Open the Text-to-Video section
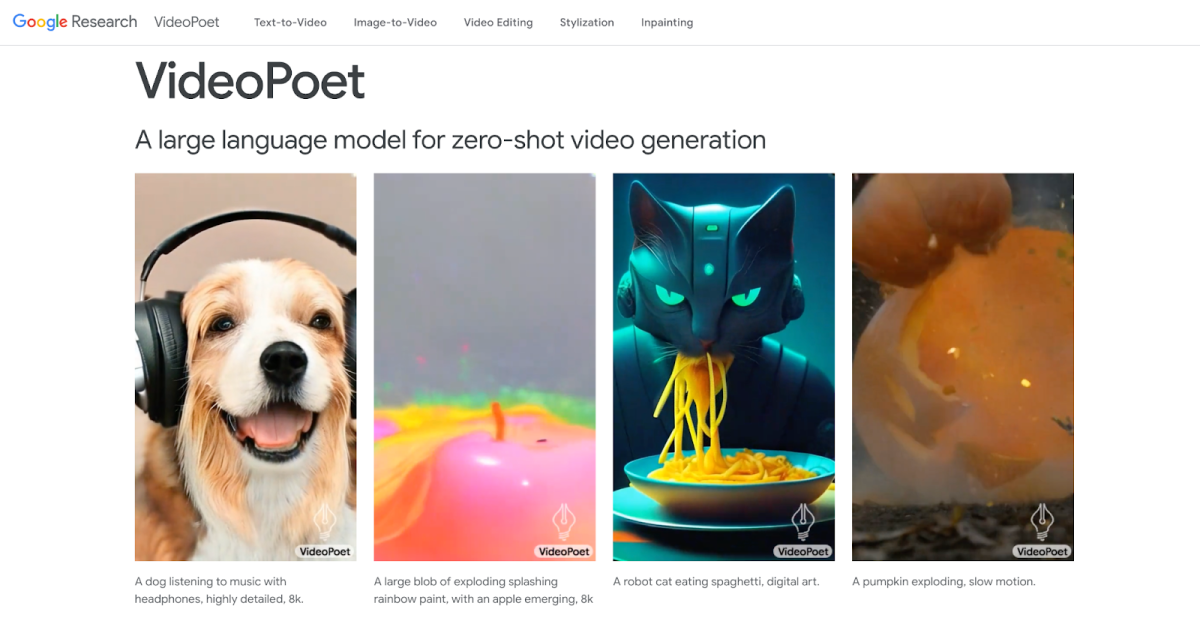The width and height of the screenshot is (1200, 621). pyautogui.click(x=290, y=22)
